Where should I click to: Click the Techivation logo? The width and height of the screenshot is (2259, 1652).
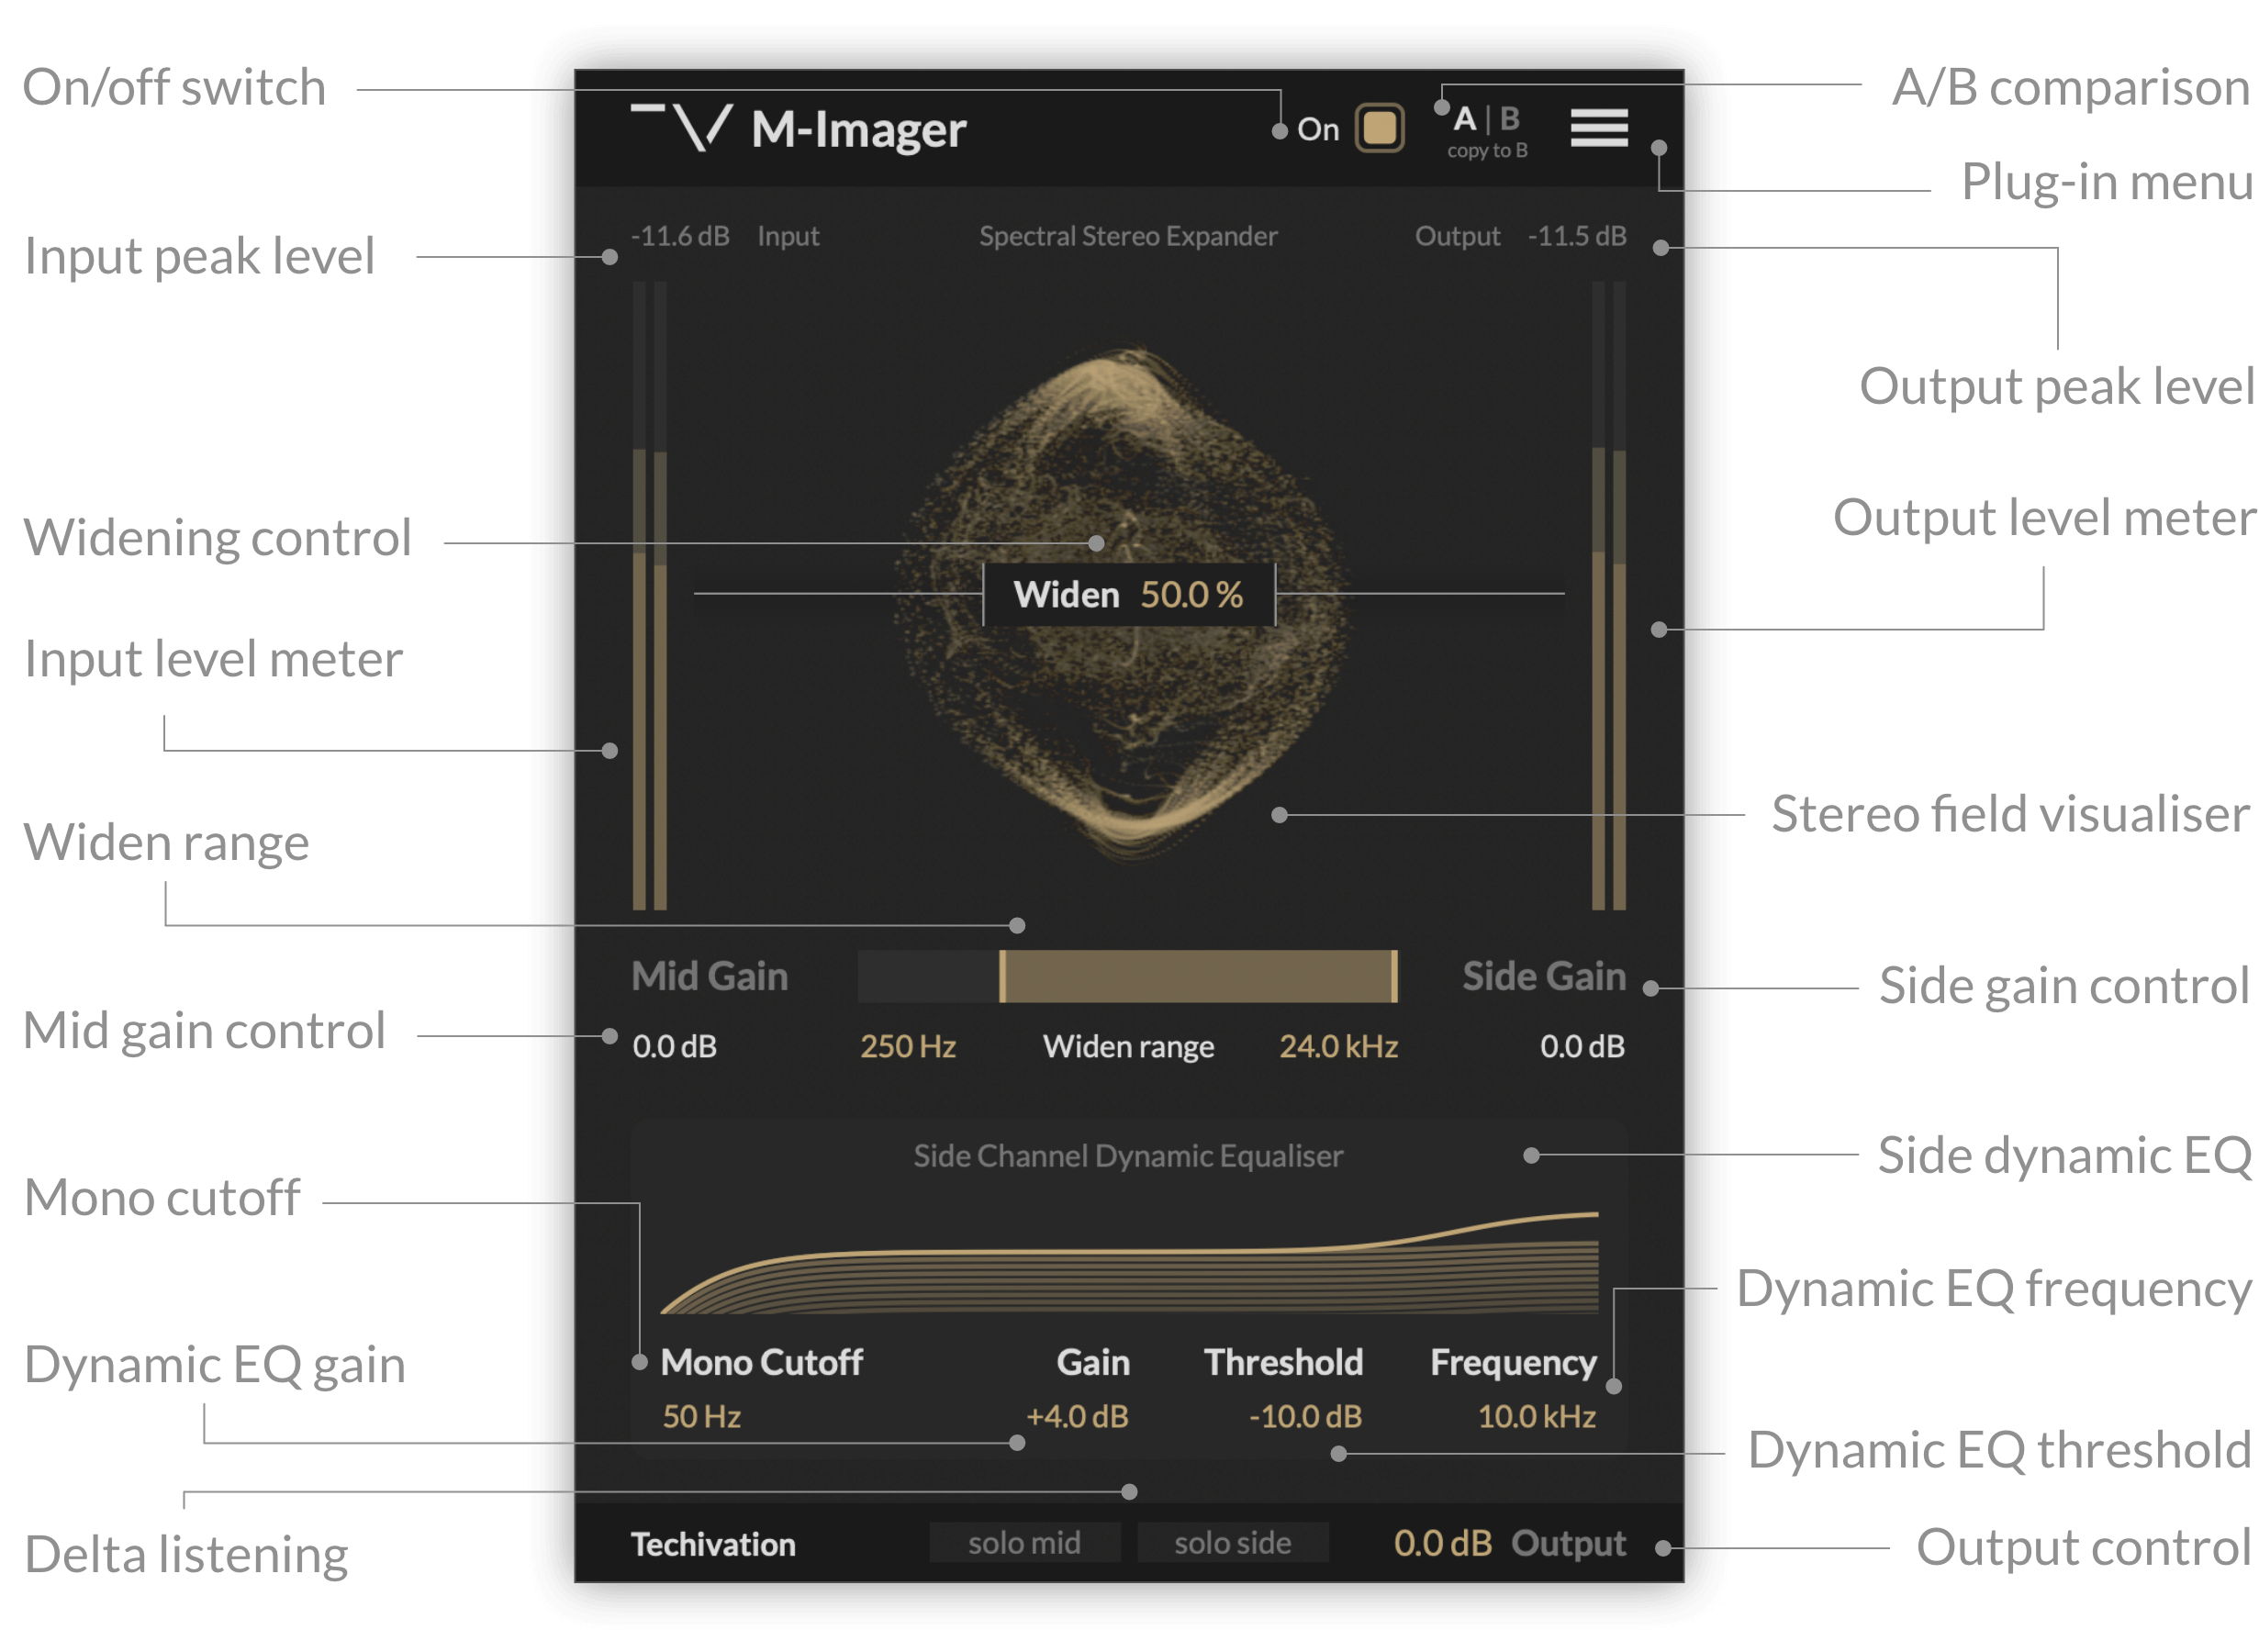click(714, 1543)
